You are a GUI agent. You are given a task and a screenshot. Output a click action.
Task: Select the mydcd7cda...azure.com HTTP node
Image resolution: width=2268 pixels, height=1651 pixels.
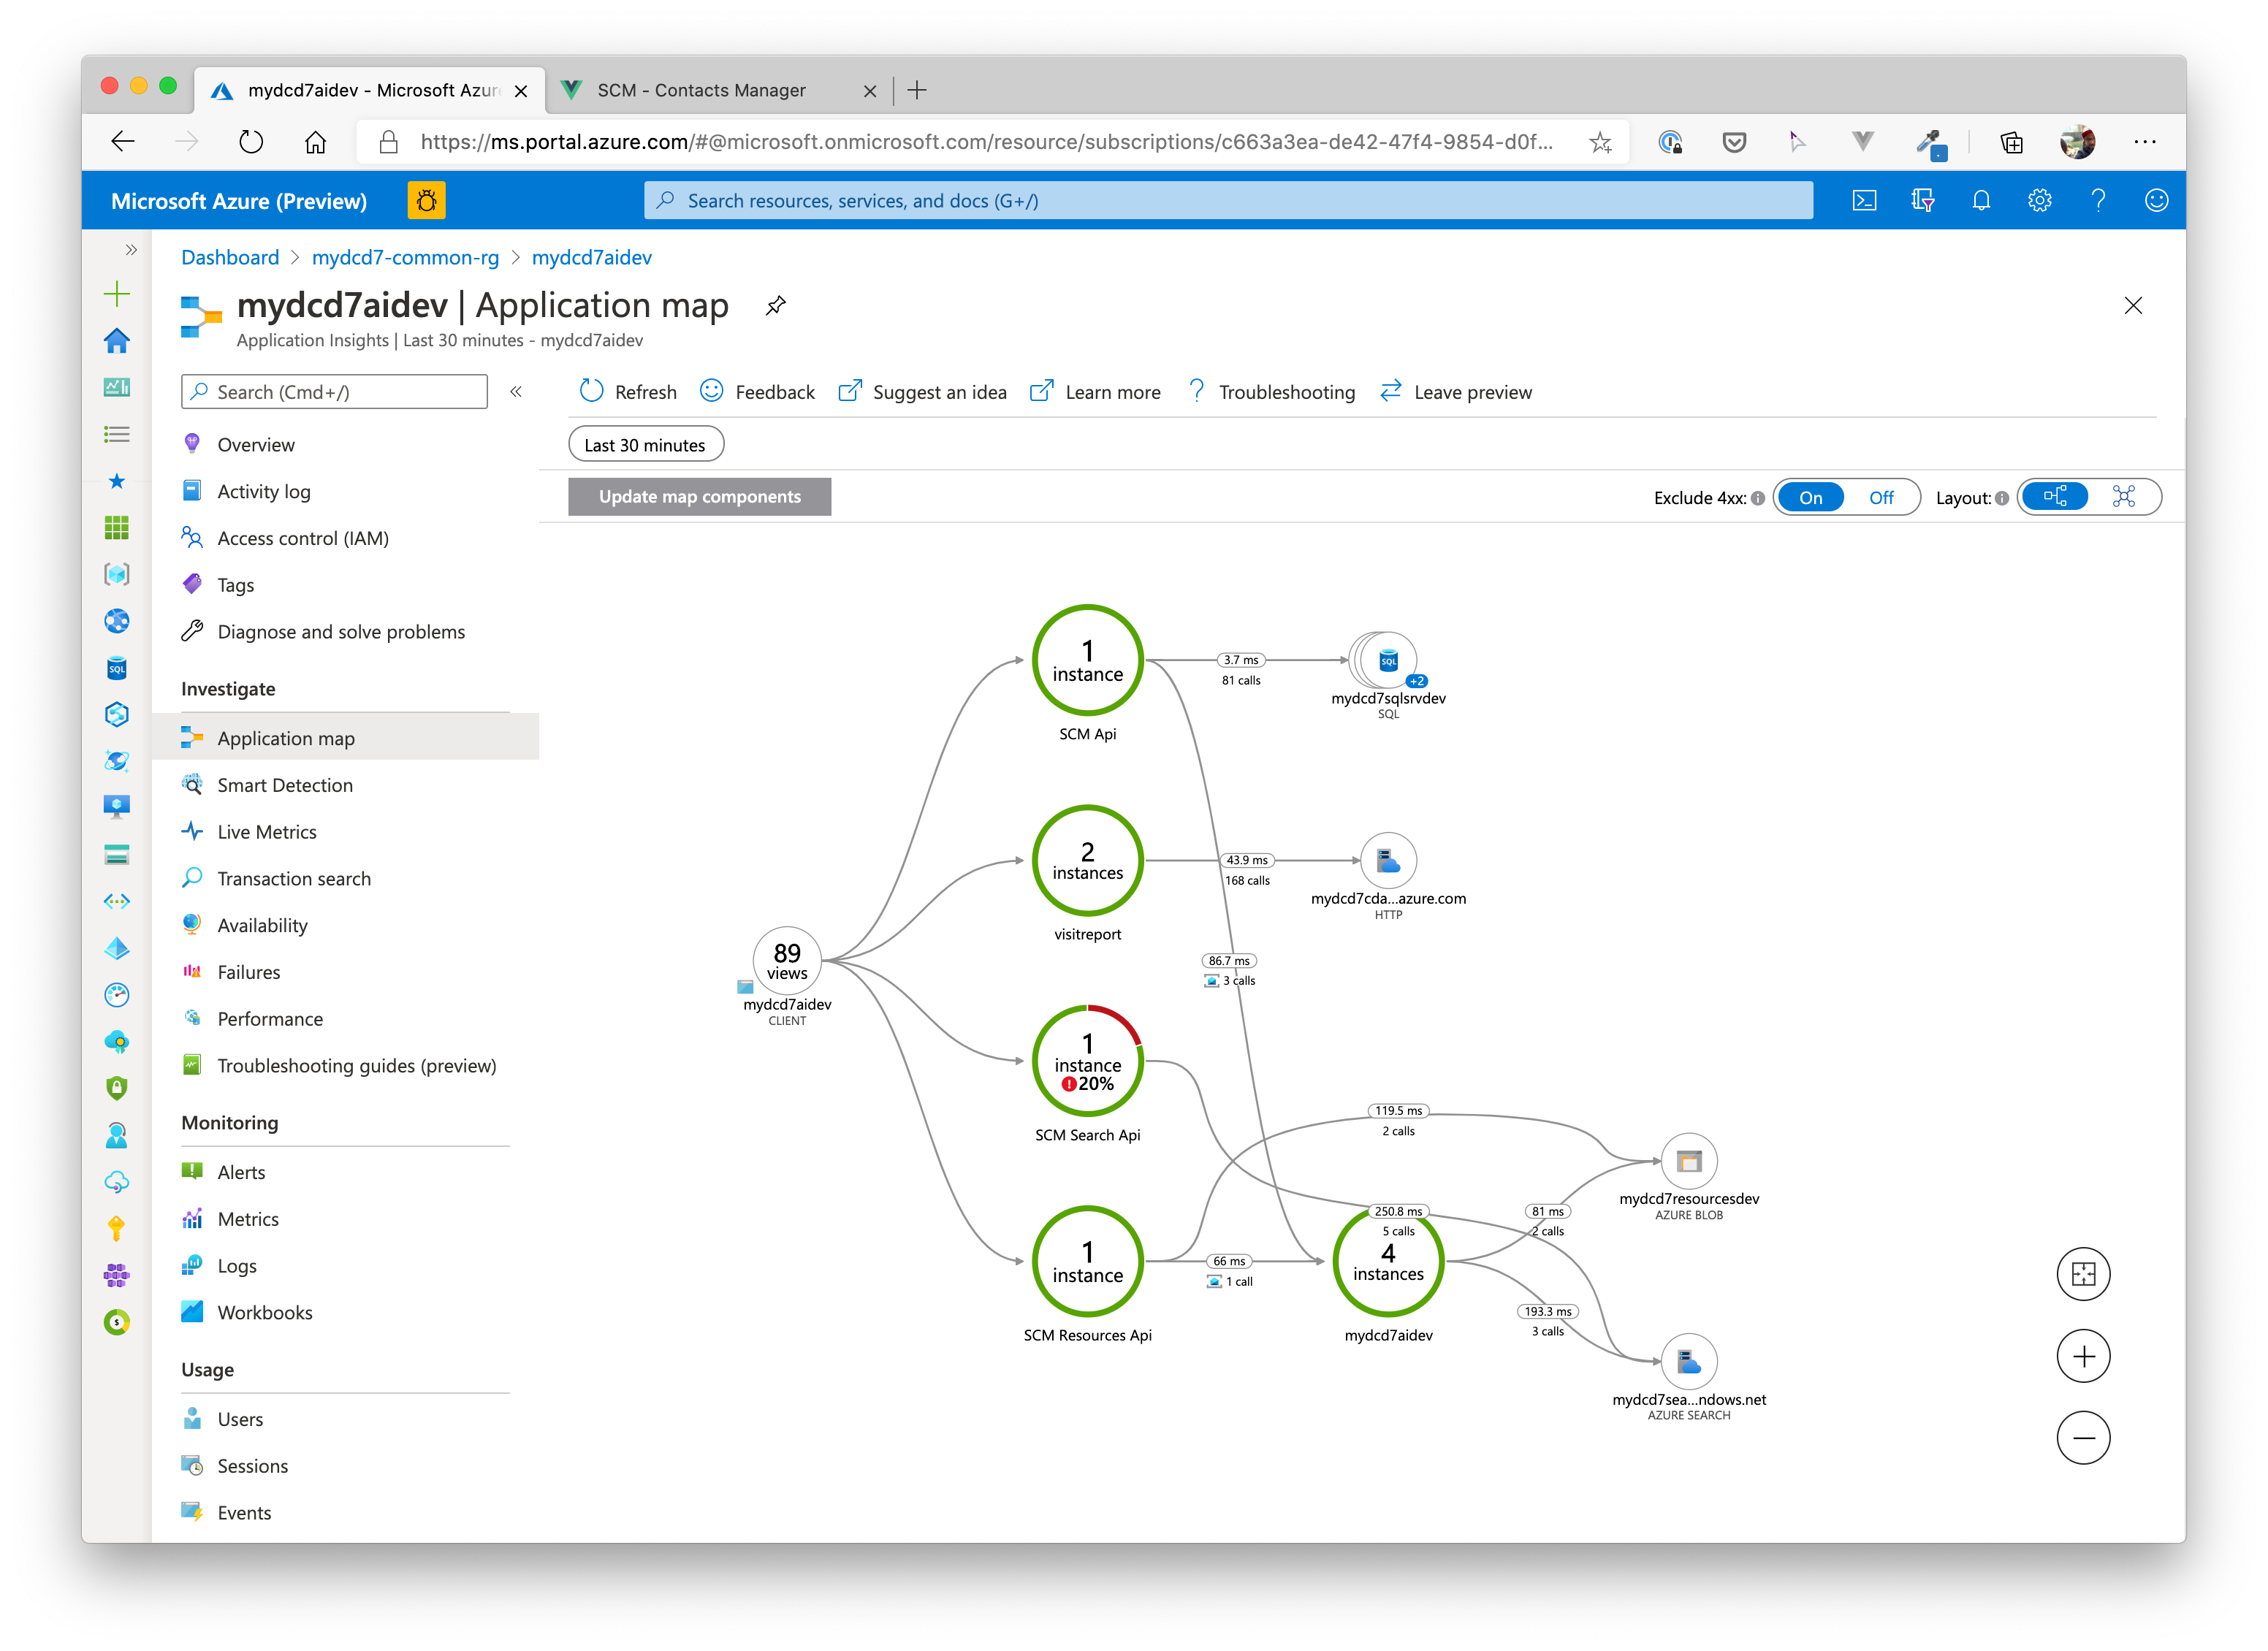[1388, 860]
